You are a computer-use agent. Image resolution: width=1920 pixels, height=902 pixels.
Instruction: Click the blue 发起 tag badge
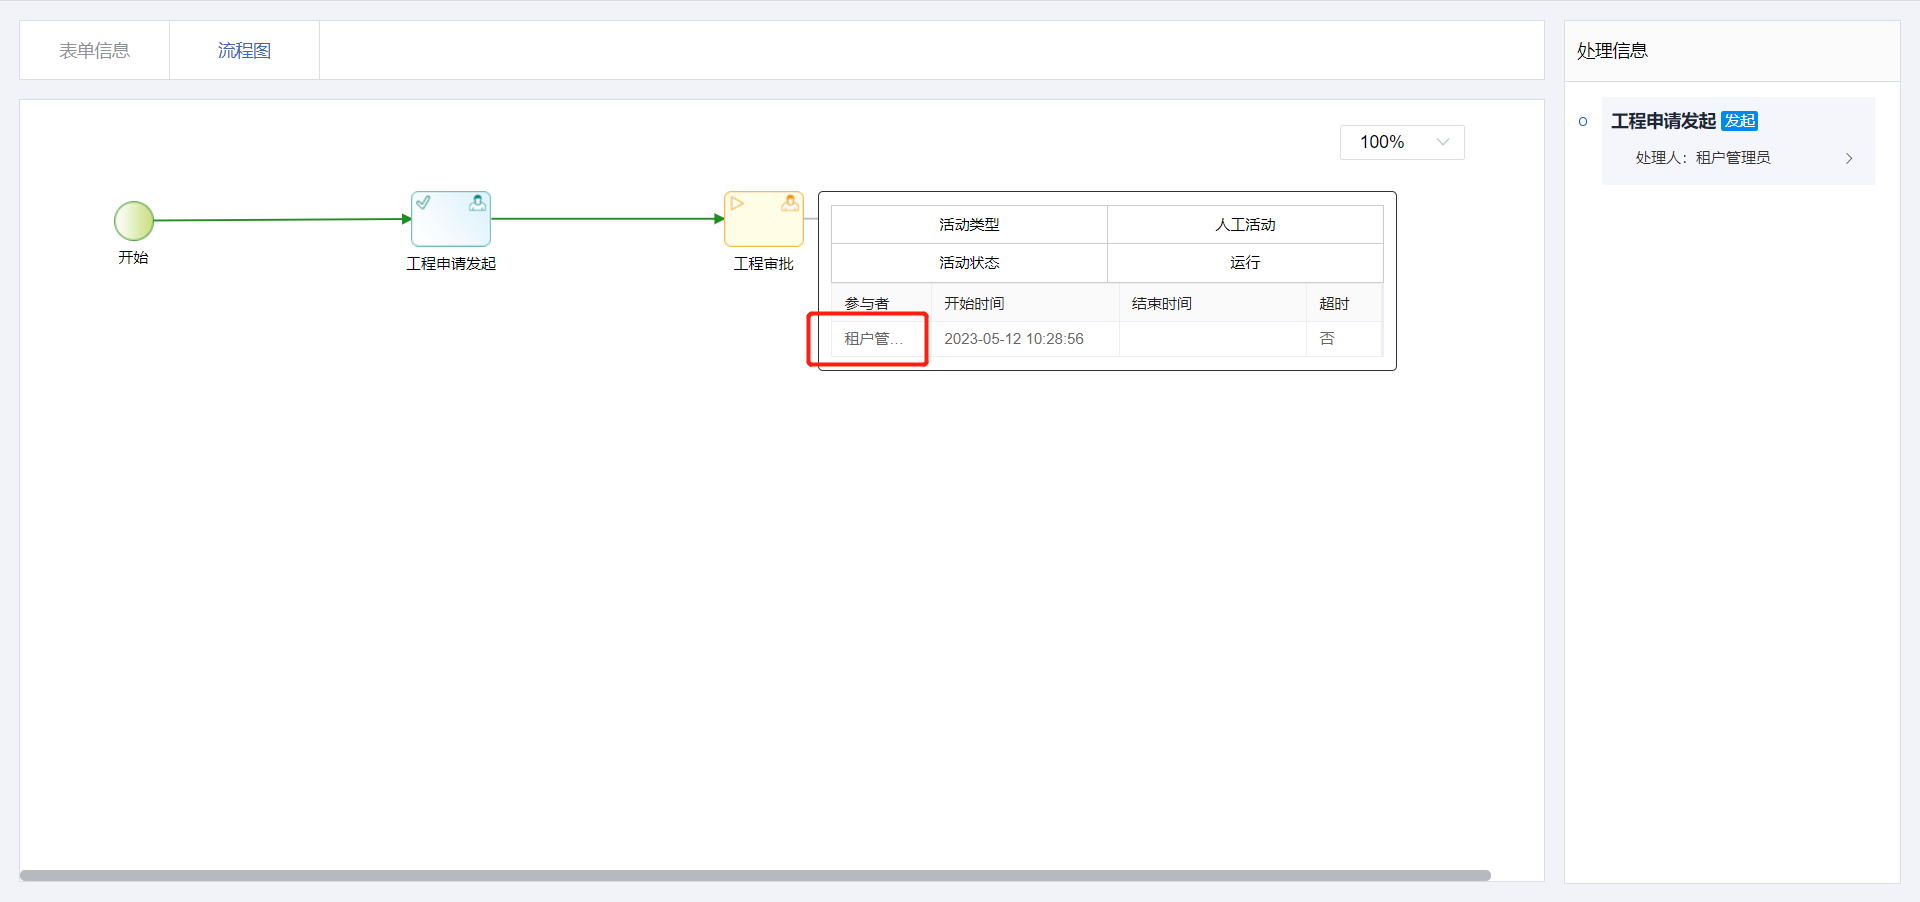click(x=1739, y=121)
